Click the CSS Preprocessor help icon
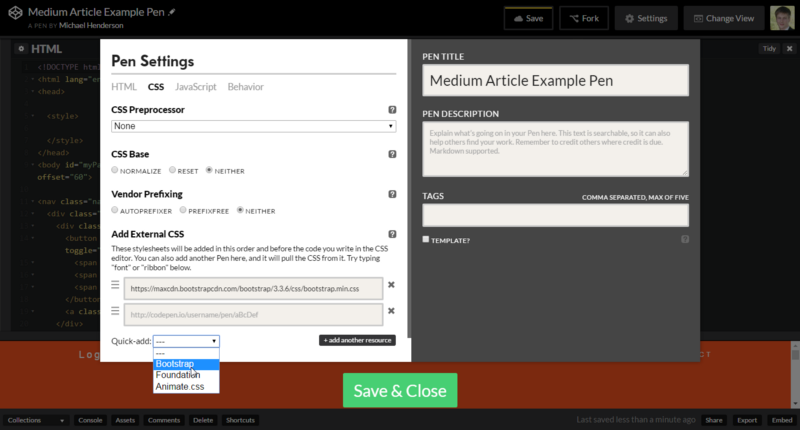 pos(392,110)
